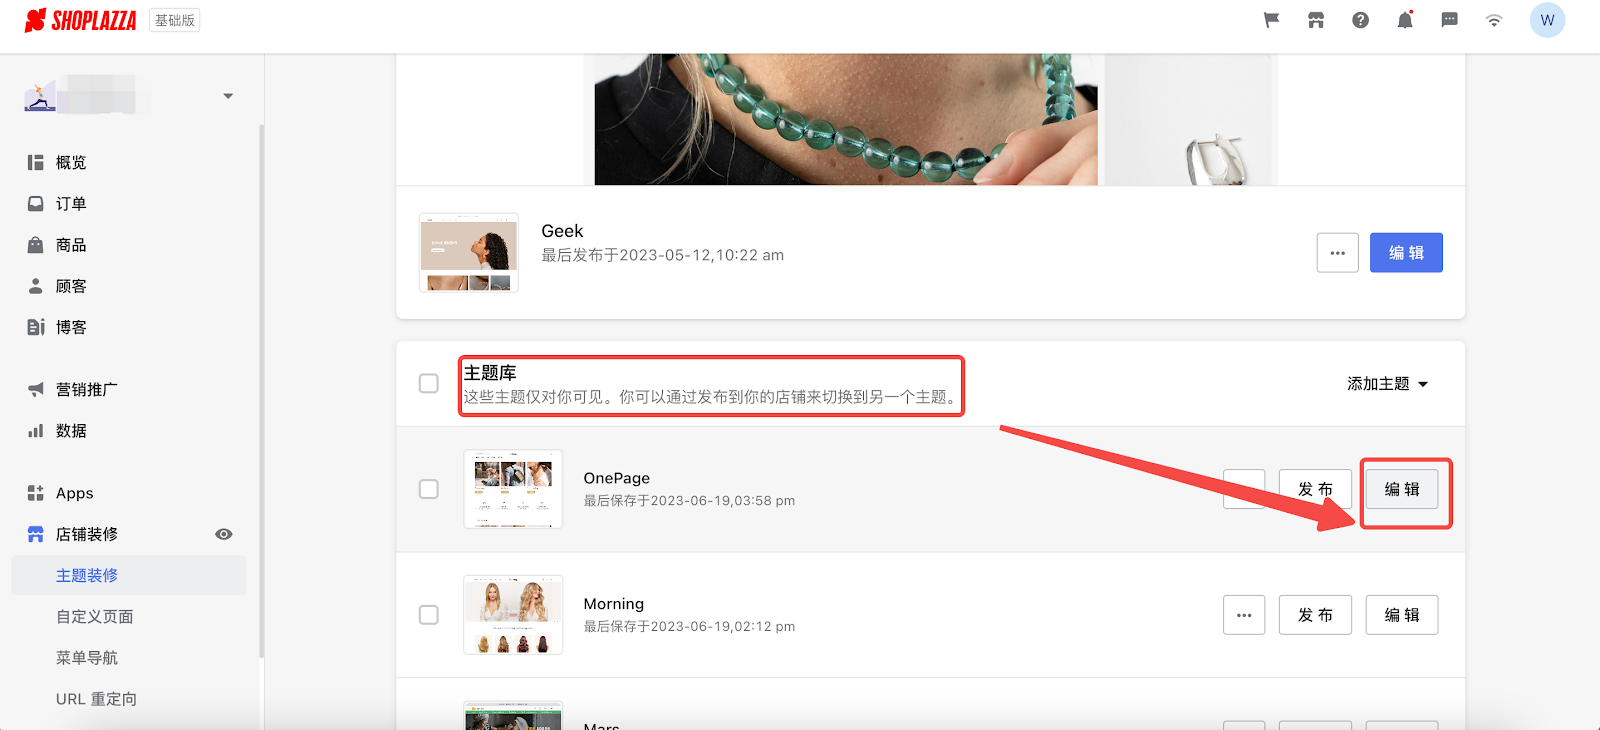The height and width of the screenshot is (730, 1600).
Task: Open the Morning theme more options menu
Action: (1244, 615)
